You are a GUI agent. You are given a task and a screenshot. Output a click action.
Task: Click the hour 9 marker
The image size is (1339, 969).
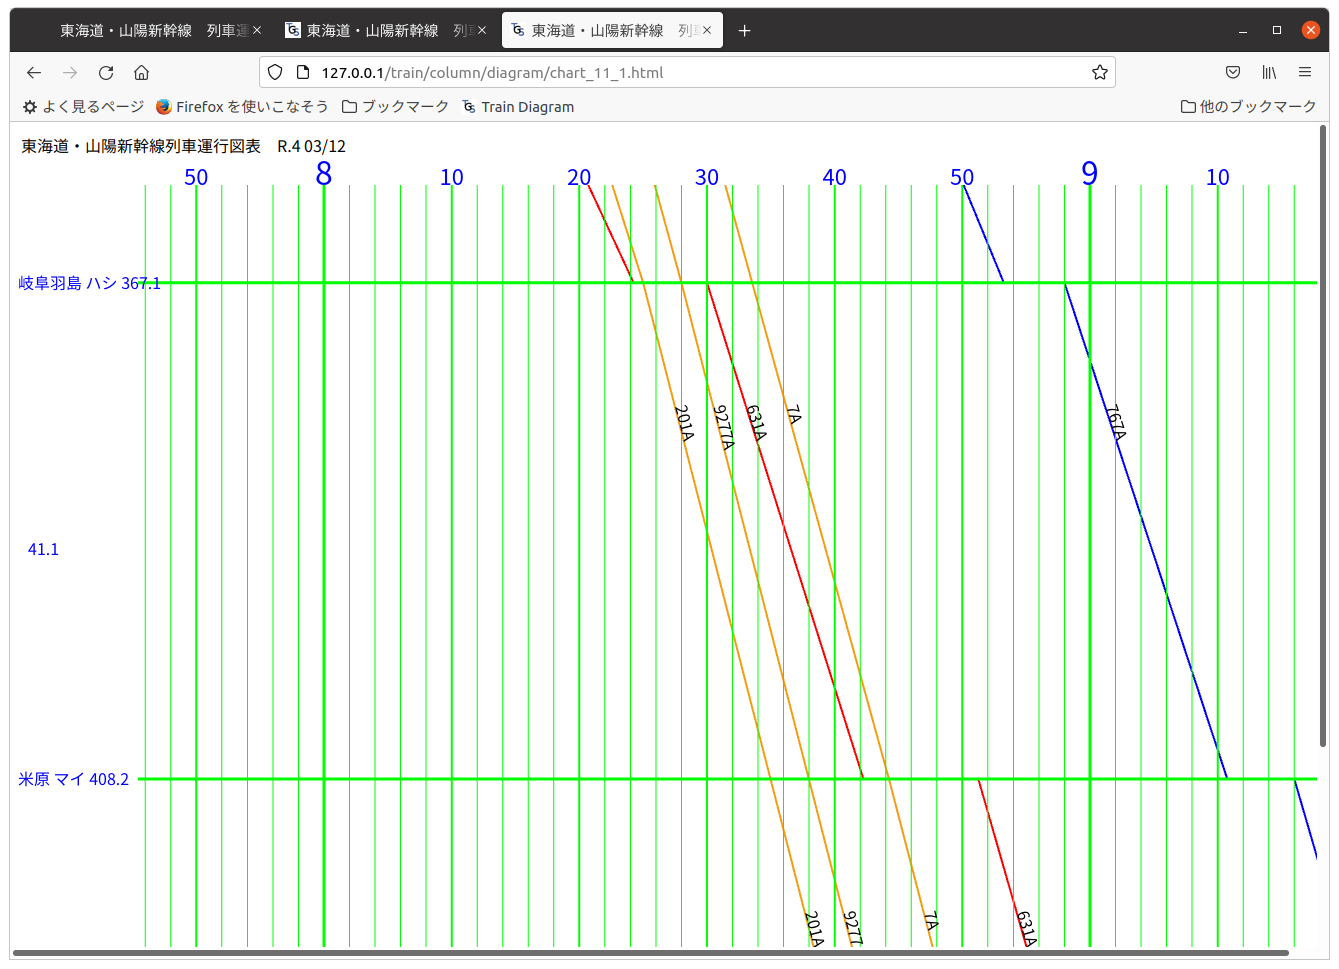[1090, 174]
